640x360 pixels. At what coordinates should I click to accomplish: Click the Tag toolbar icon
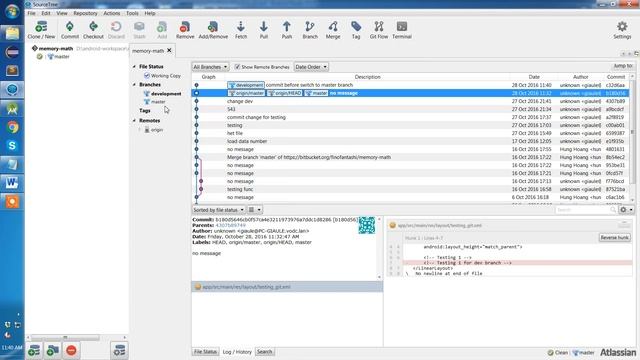point(356,30)
